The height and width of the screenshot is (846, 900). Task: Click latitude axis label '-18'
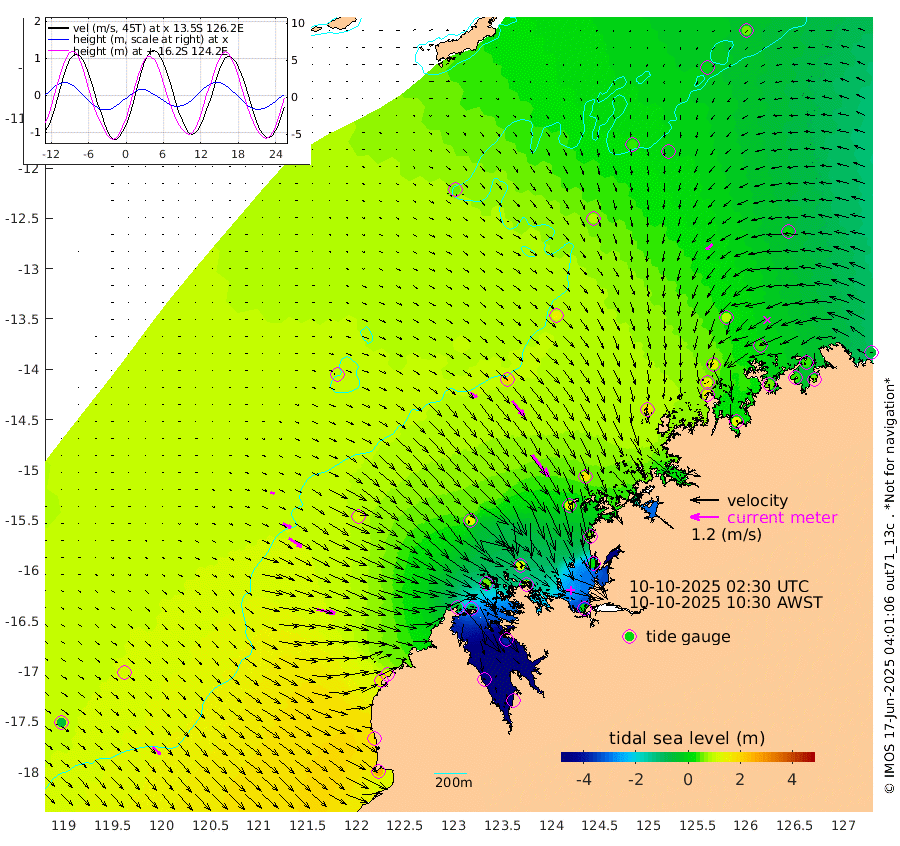[x=28, y=772]
